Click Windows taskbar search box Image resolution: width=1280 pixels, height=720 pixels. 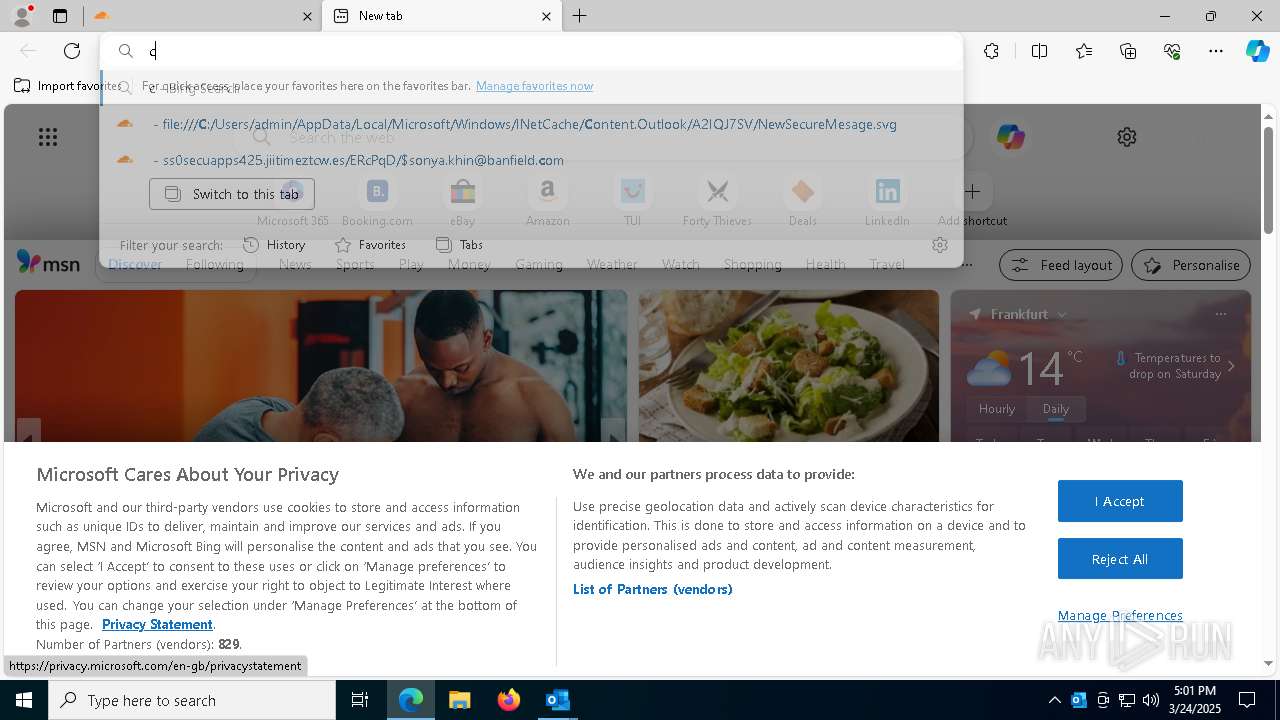tap(192, 700)
